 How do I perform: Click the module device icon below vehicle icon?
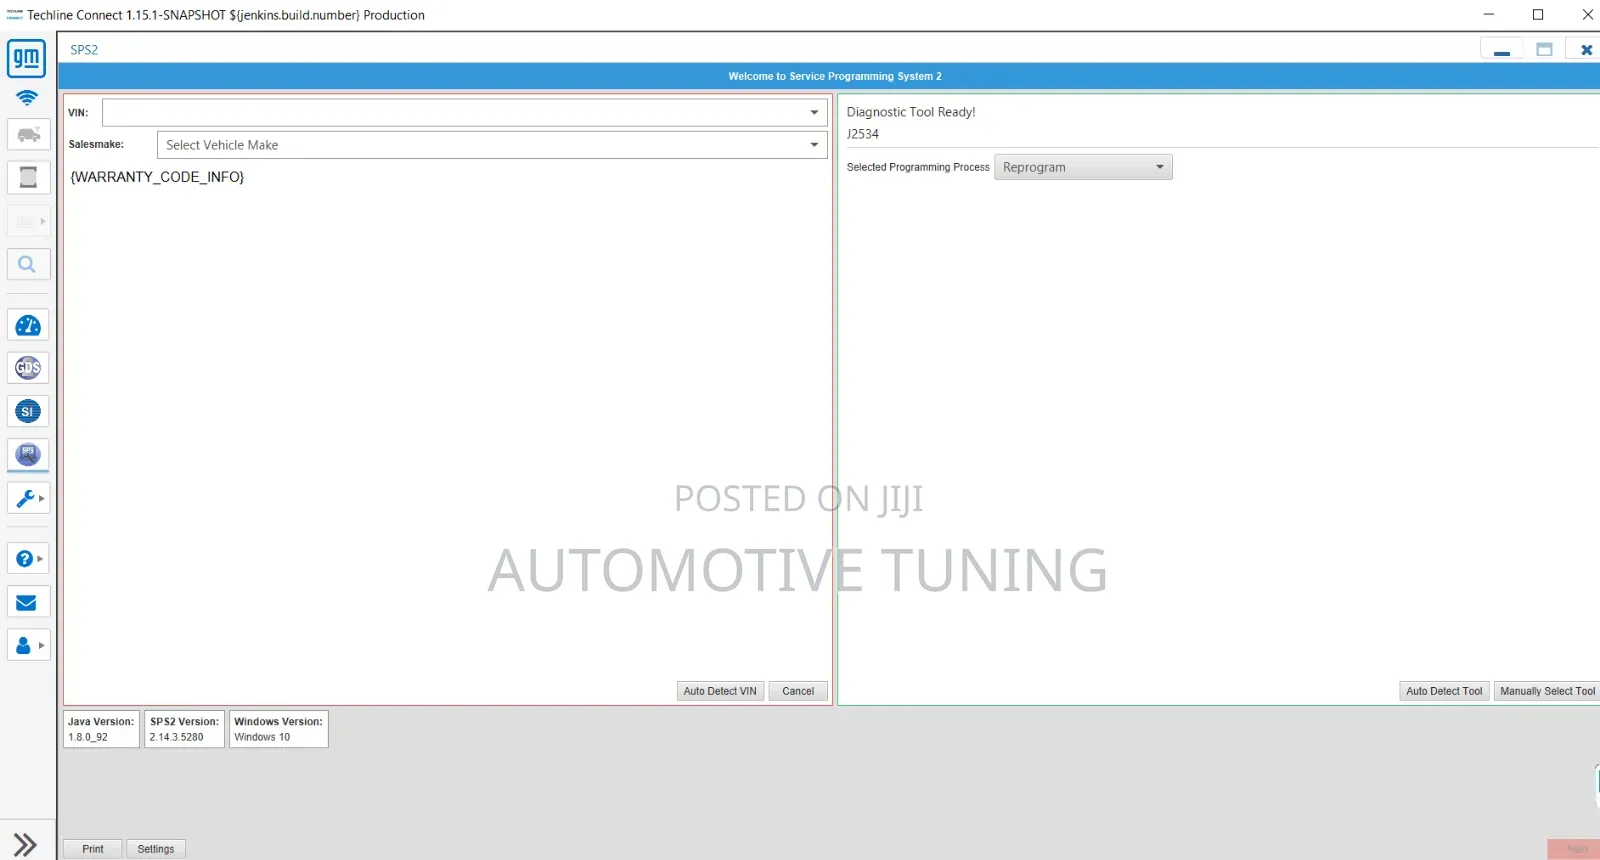coord(28,177)
